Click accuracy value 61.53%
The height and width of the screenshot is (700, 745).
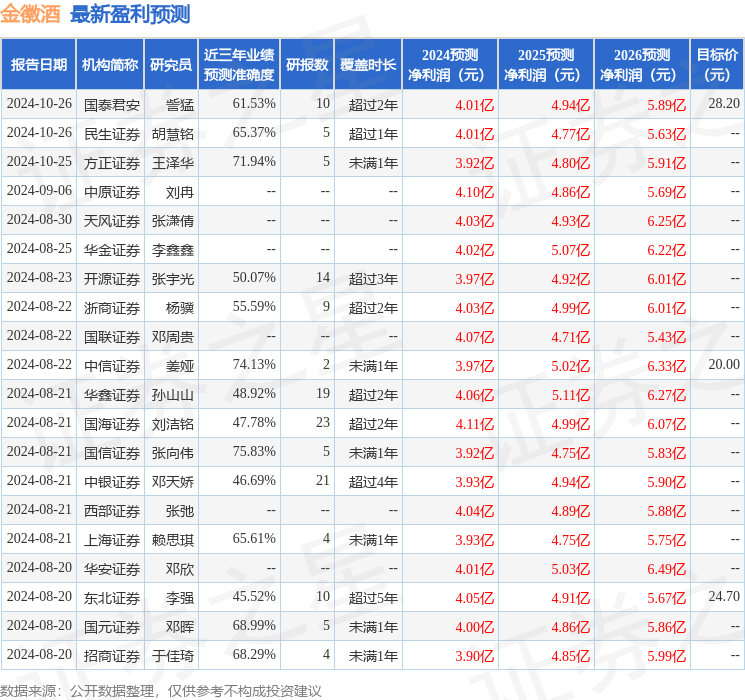tap(254, 104)
